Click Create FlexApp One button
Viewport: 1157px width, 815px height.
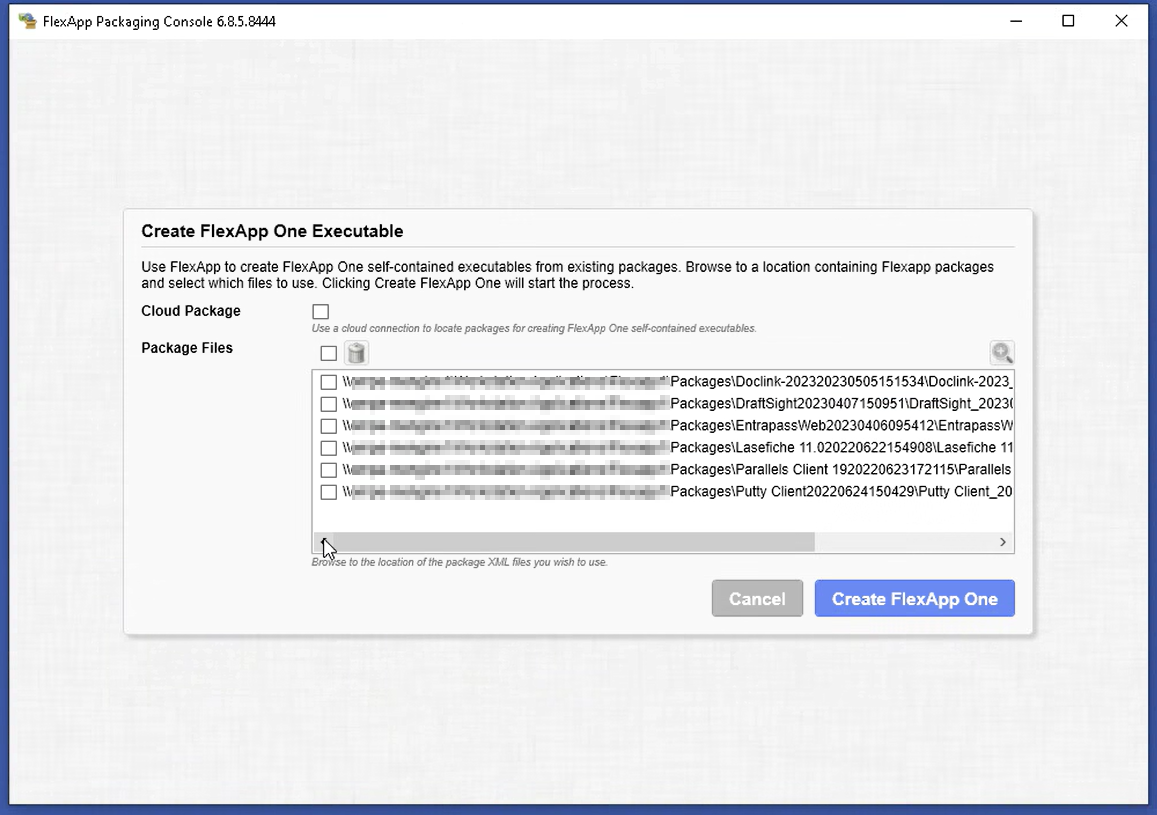pyautogui.click(x=914, y=599)
